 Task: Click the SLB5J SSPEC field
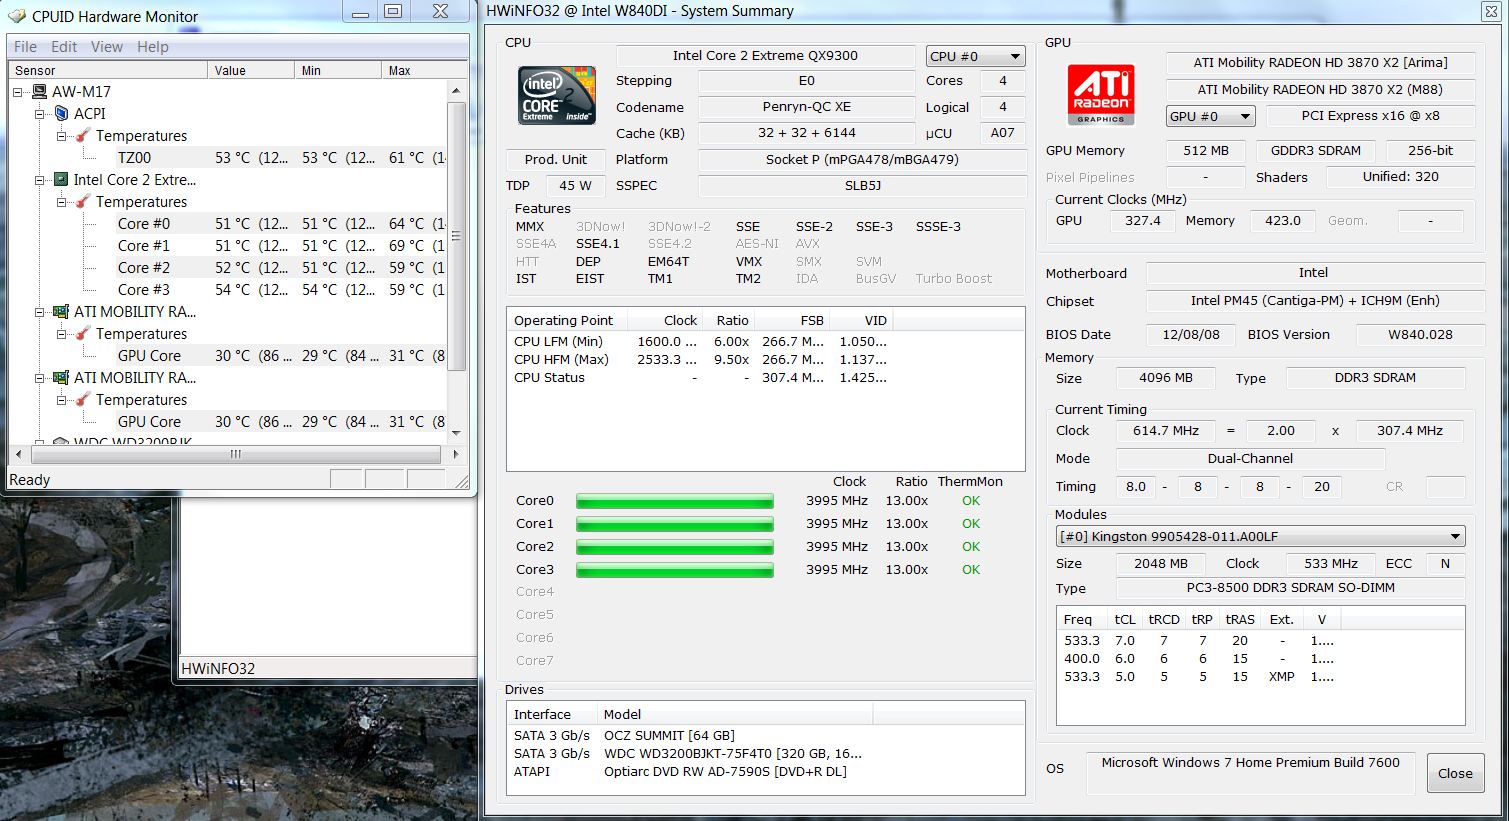tap(861, 186)
